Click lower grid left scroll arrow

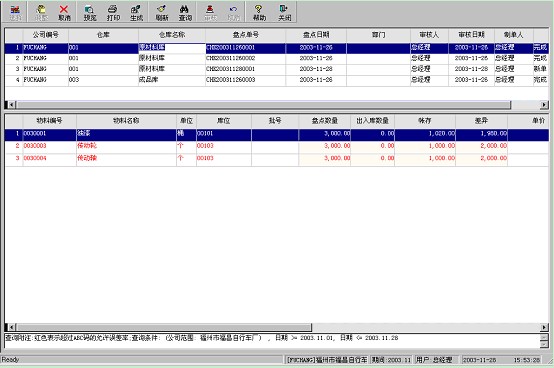pyautogui.click(x=11, y=327)
